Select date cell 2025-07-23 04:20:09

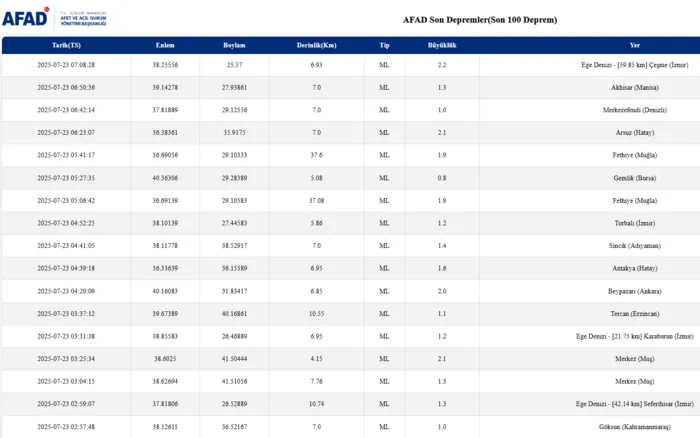pyautogui.click(x=66, y=291)
